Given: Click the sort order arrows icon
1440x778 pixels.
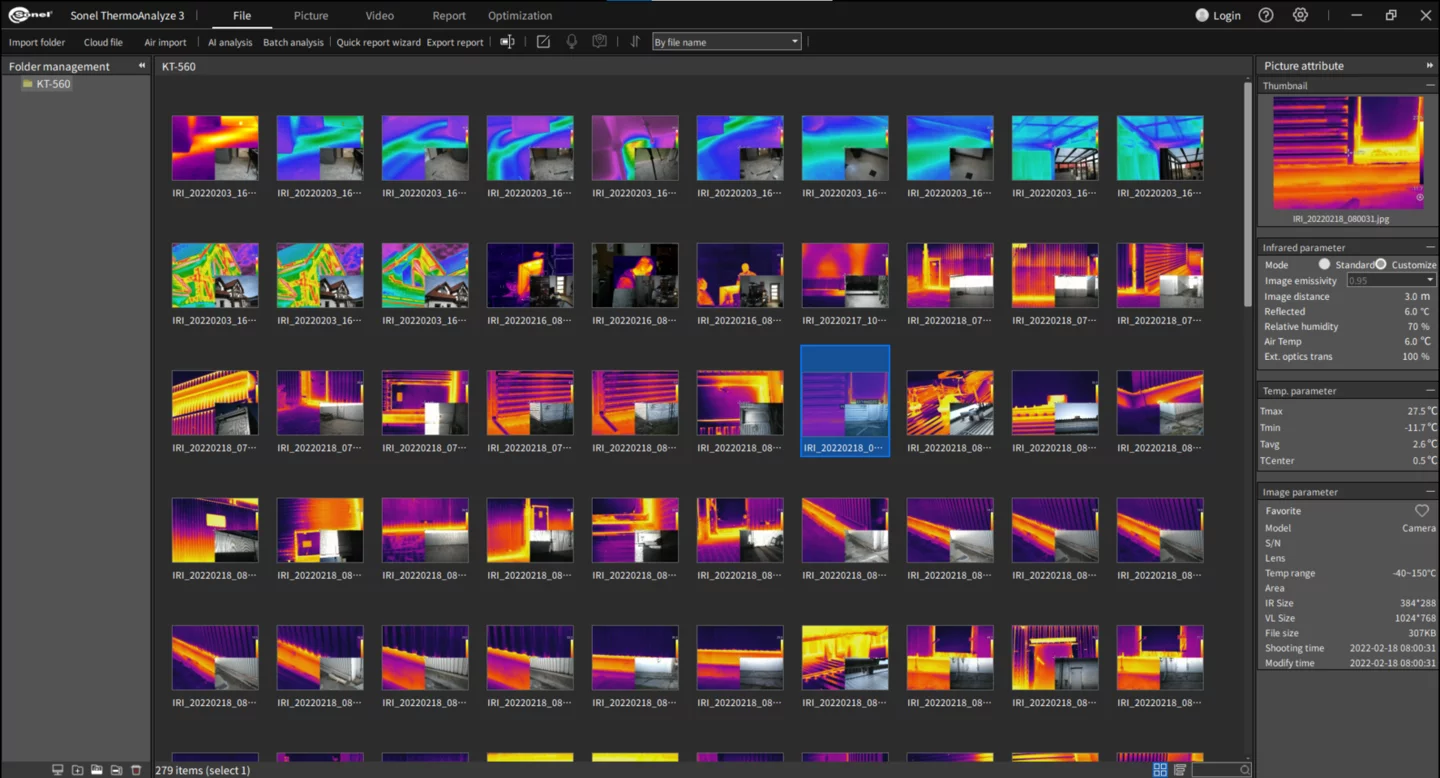Looking at the screenshot, I should [x=634, y=42].
